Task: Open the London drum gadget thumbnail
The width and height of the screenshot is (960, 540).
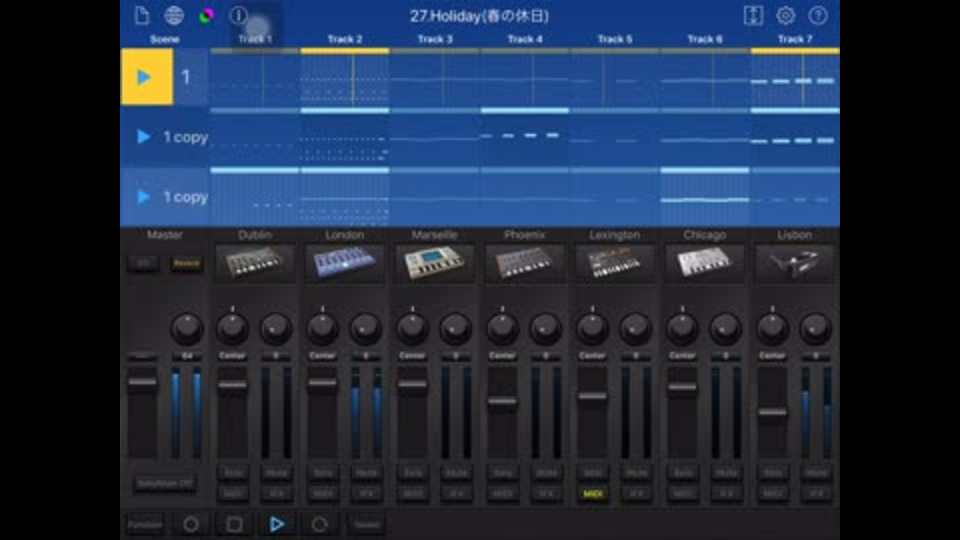Action: (x=345, y=263)
